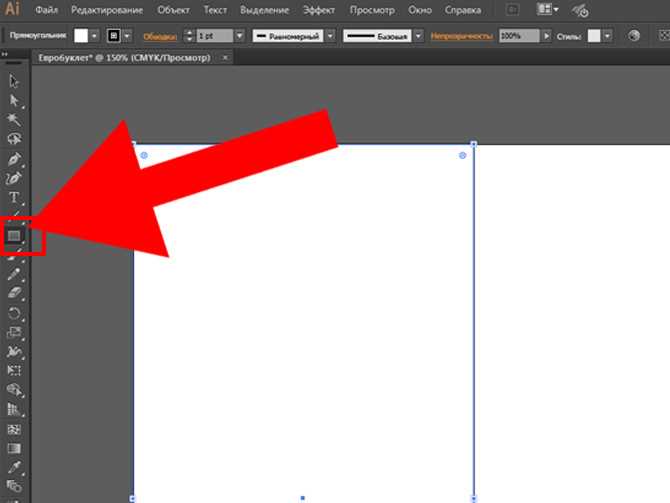Select the Magic Wand tool

[x=14, y=120]
